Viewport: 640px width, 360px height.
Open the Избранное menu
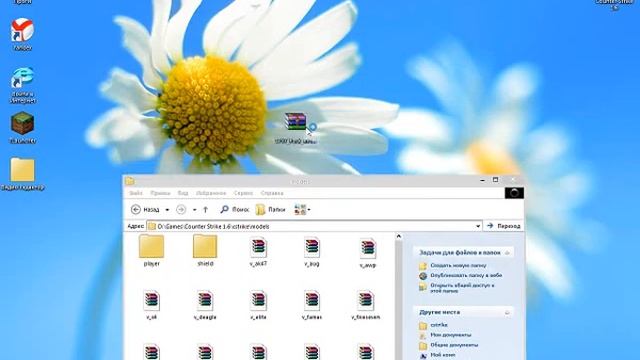(x=211, y=193)
